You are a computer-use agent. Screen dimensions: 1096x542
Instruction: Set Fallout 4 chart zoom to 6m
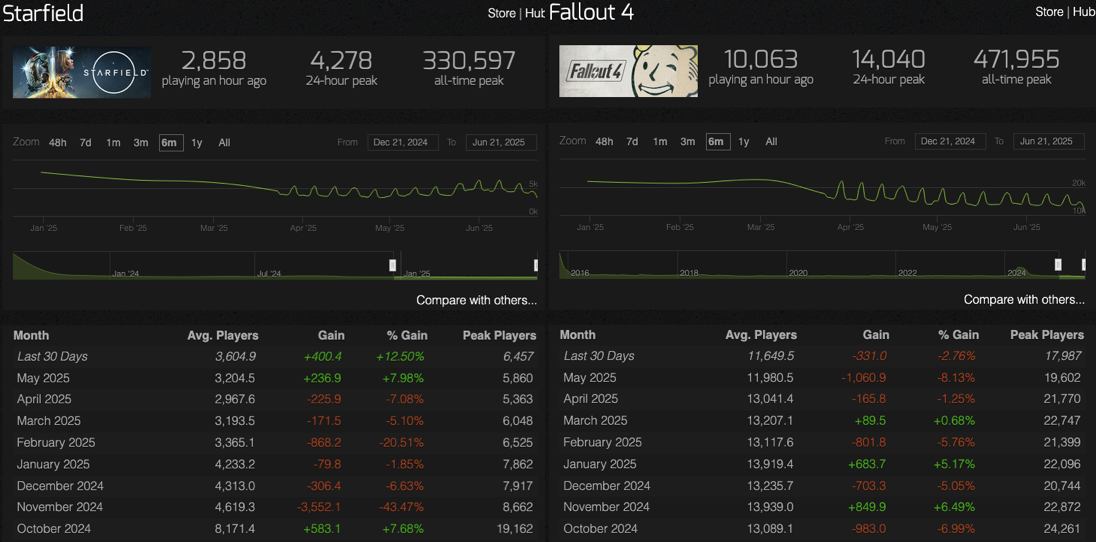718,142
